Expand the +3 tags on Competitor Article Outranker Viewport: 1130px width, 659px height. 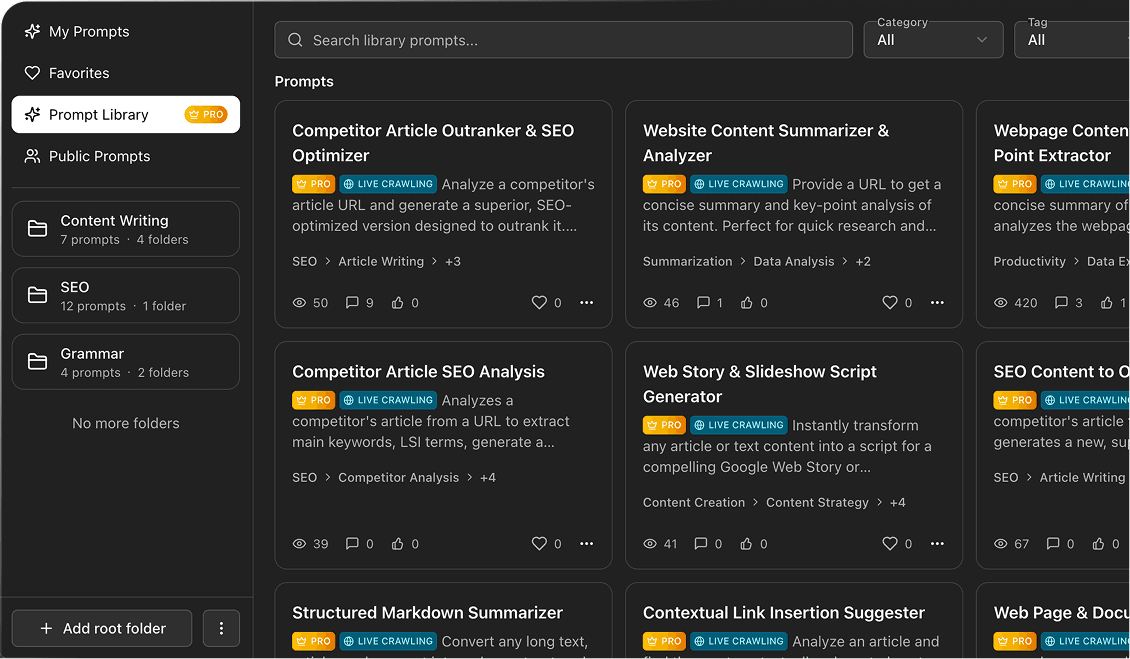pyautogui.click(x=453, y=262)
